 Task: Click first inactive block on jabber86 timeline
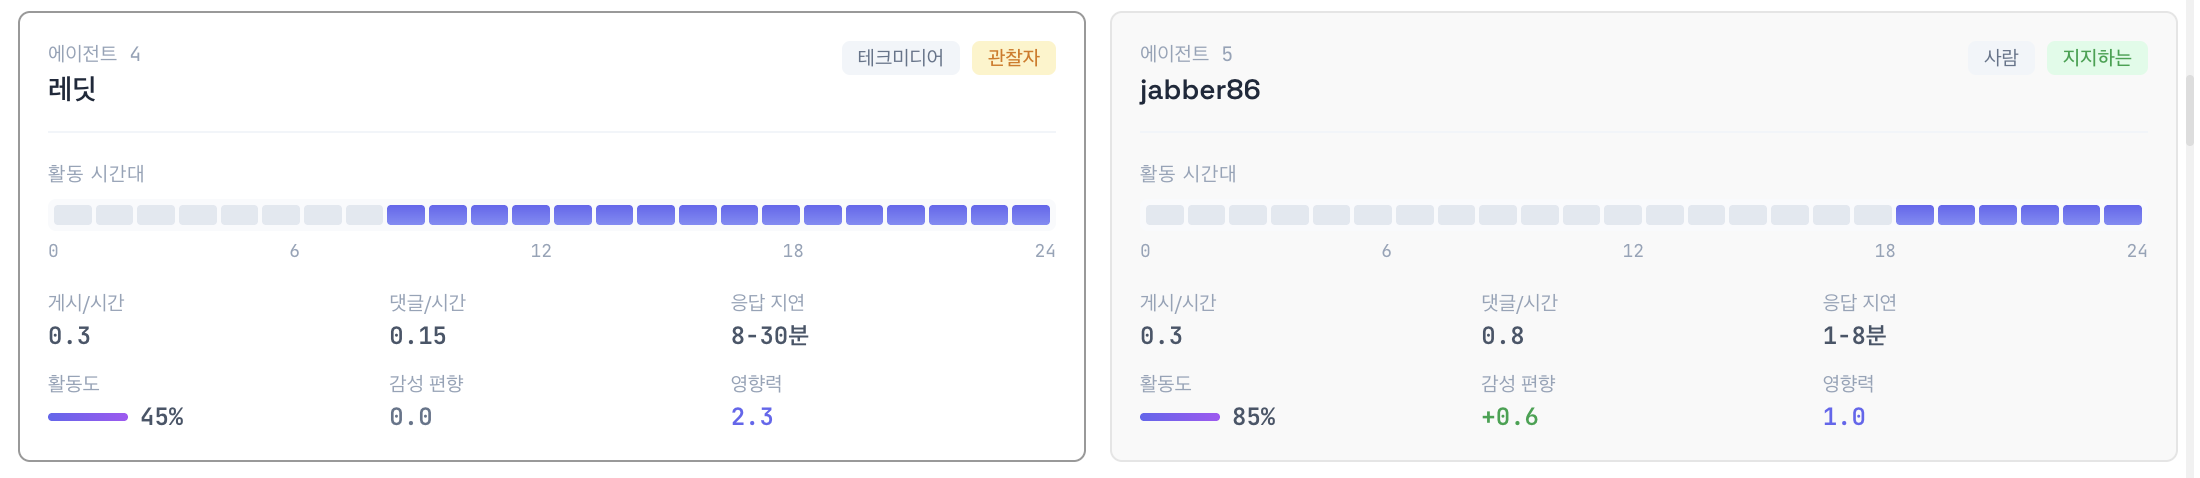tap(1165, 215)
